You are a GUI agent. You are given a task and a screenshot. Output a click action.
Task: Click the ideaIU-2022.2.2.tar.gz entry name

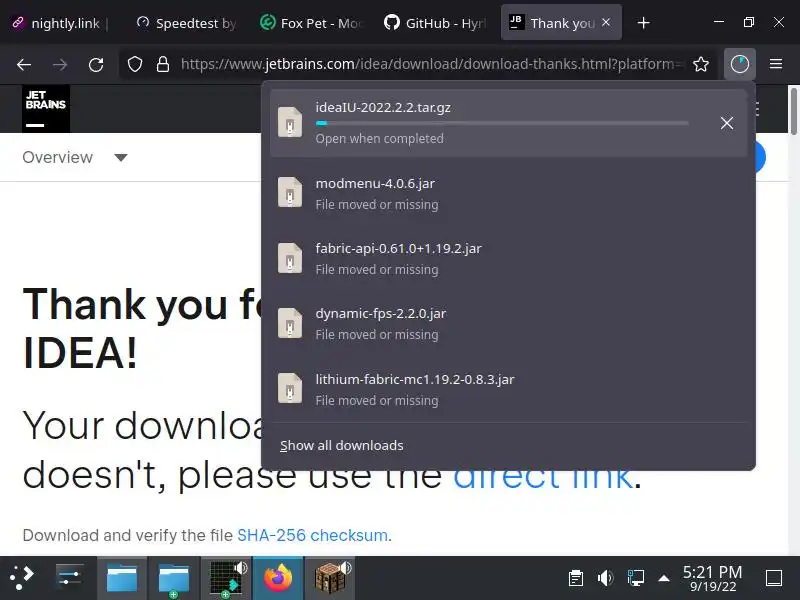pos(383,108)
